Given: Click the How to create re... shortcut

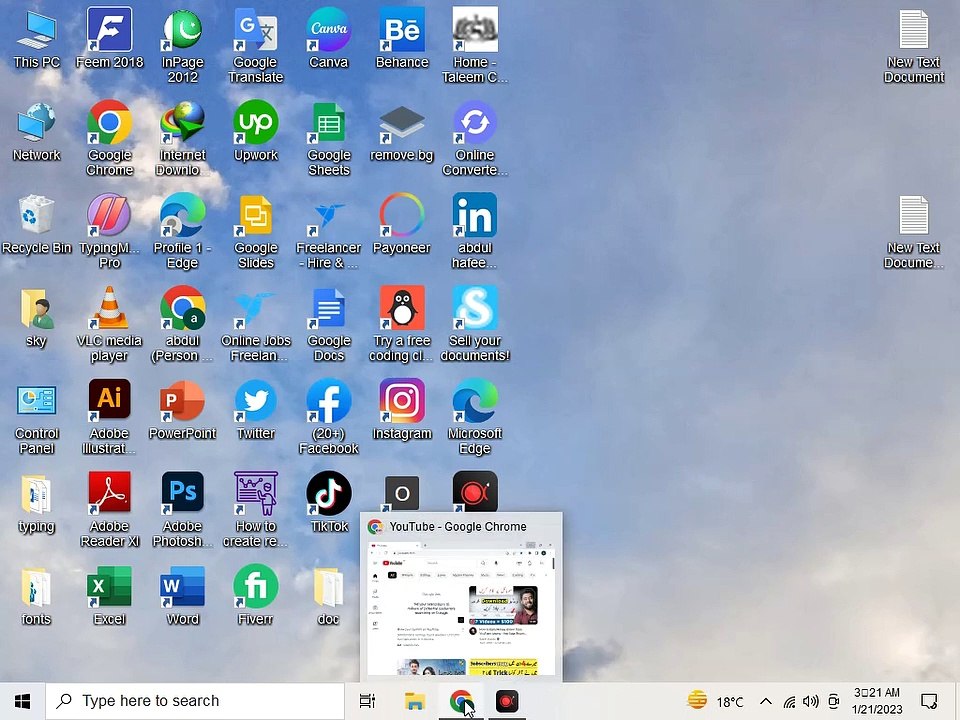Looking at the screenshot, I should point(255,511).
